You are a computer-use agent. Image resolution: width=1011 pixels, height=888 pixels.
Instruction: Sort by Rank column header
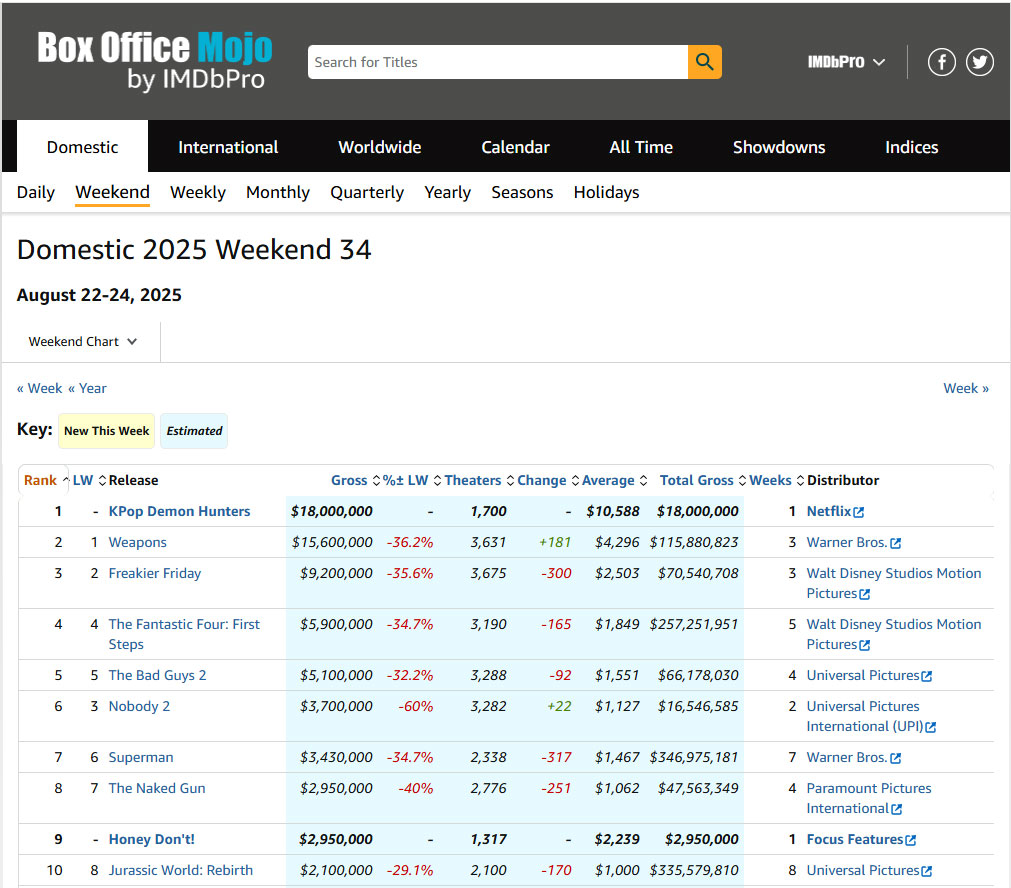(40, 480)
